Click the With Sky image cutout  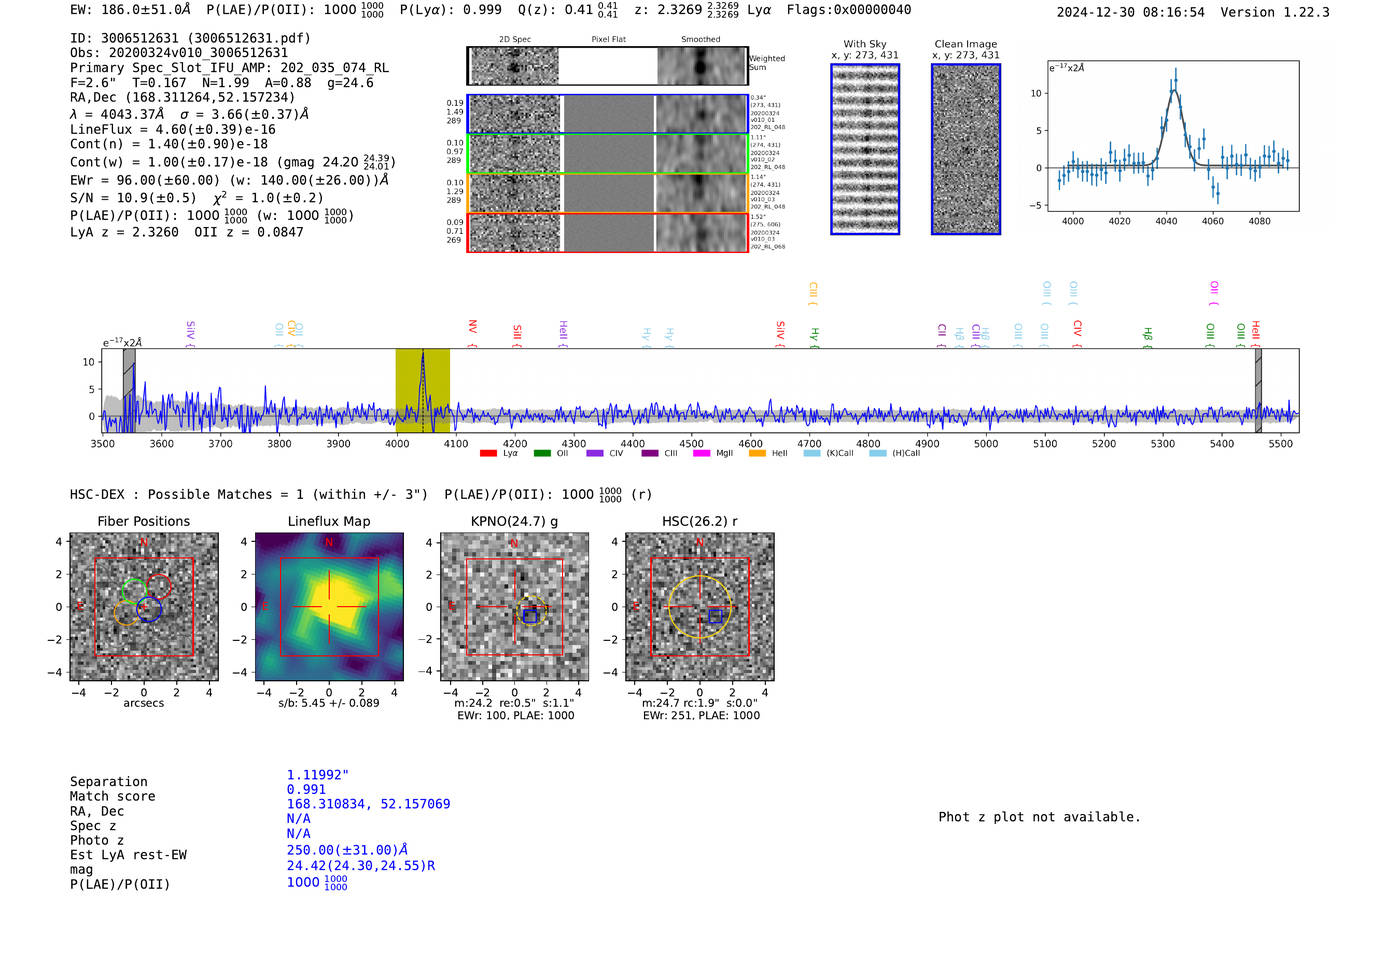[865, 149]
